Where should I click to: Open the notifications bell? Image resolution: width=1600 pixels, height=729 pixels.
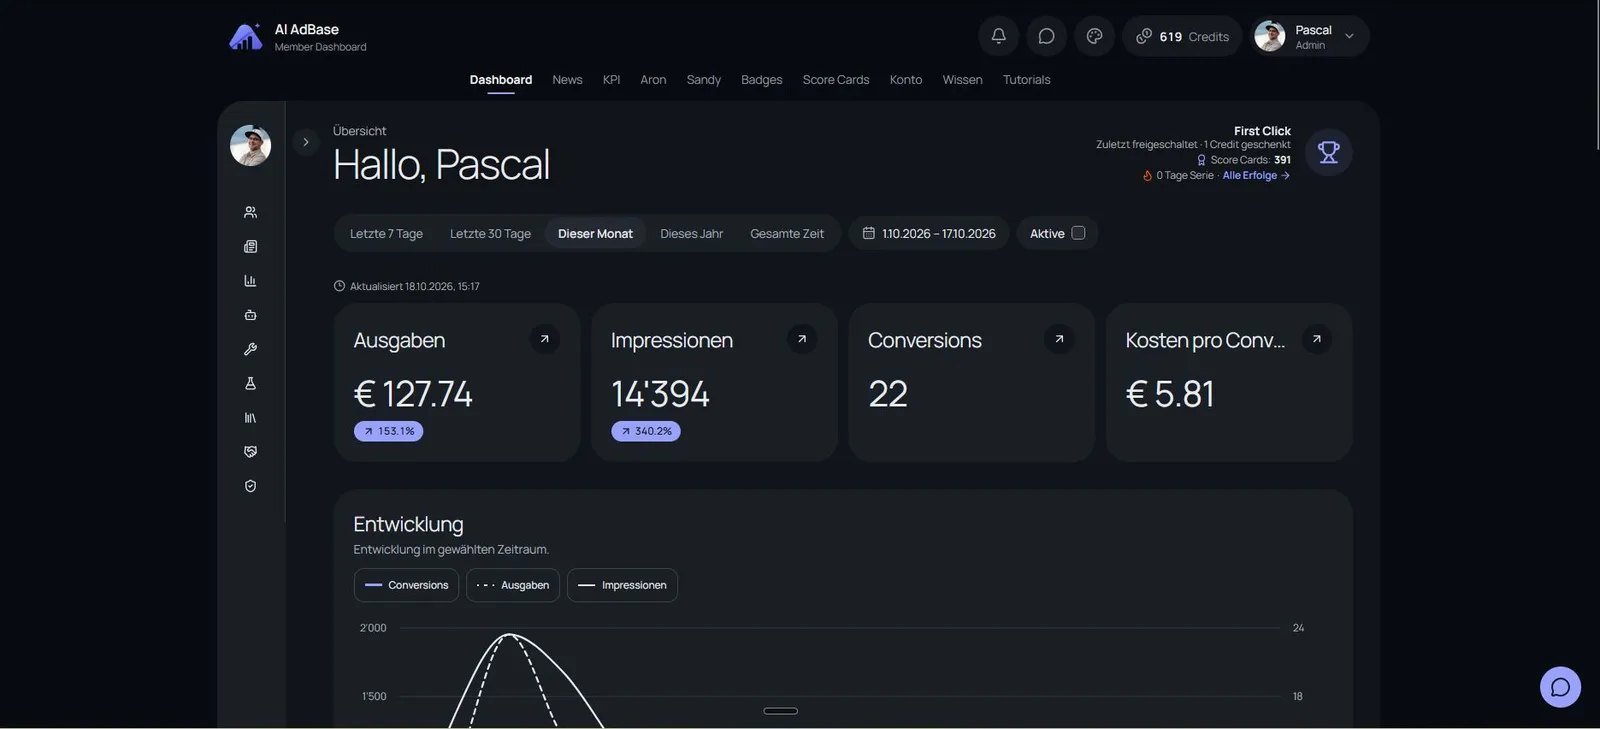click(998, 36)
